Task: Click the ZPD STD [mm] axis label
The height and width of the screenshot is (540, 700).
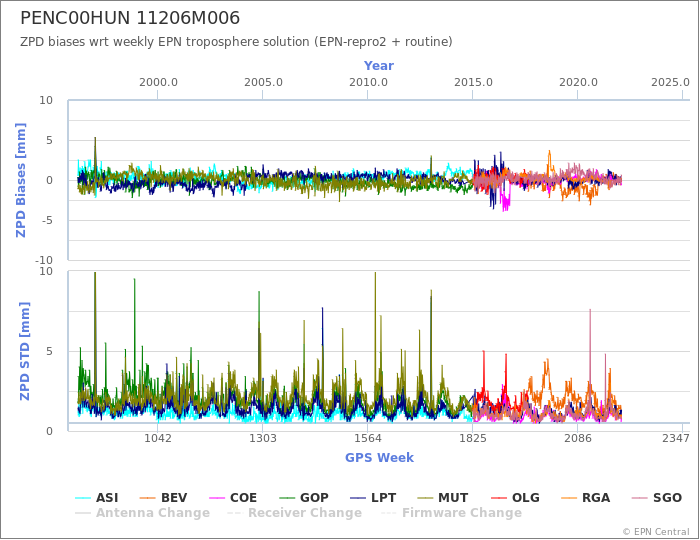Action: (x=25, y=351)
